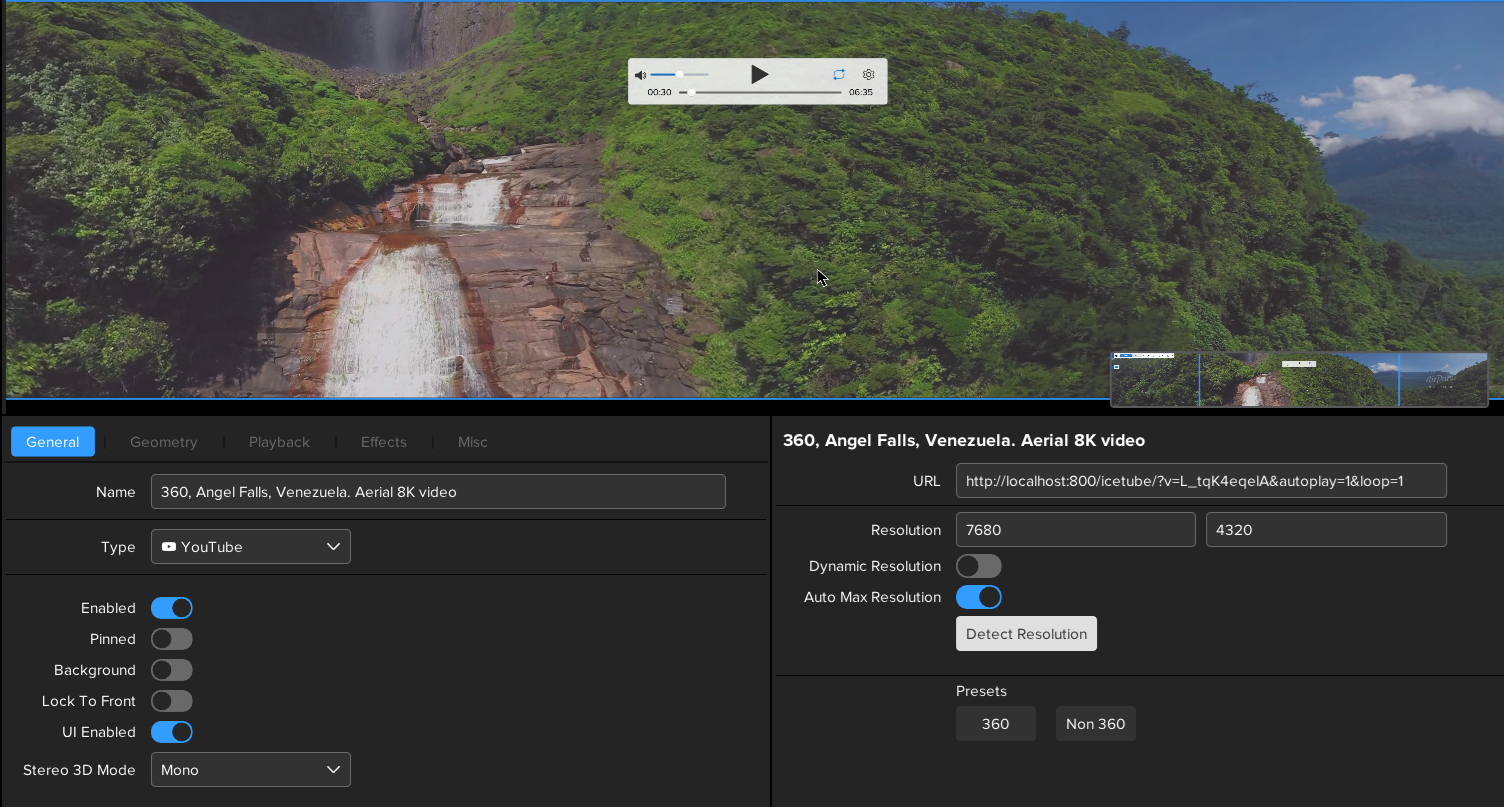Viewport: 1504px width, 807px height.
Task: Click the URL input field
Action: point(1200,481)
